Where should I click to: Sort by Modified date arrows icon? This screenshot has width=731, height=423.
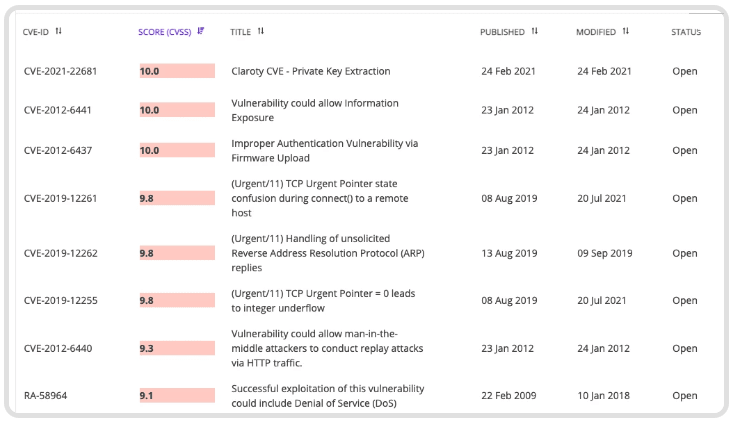[626, 31]
